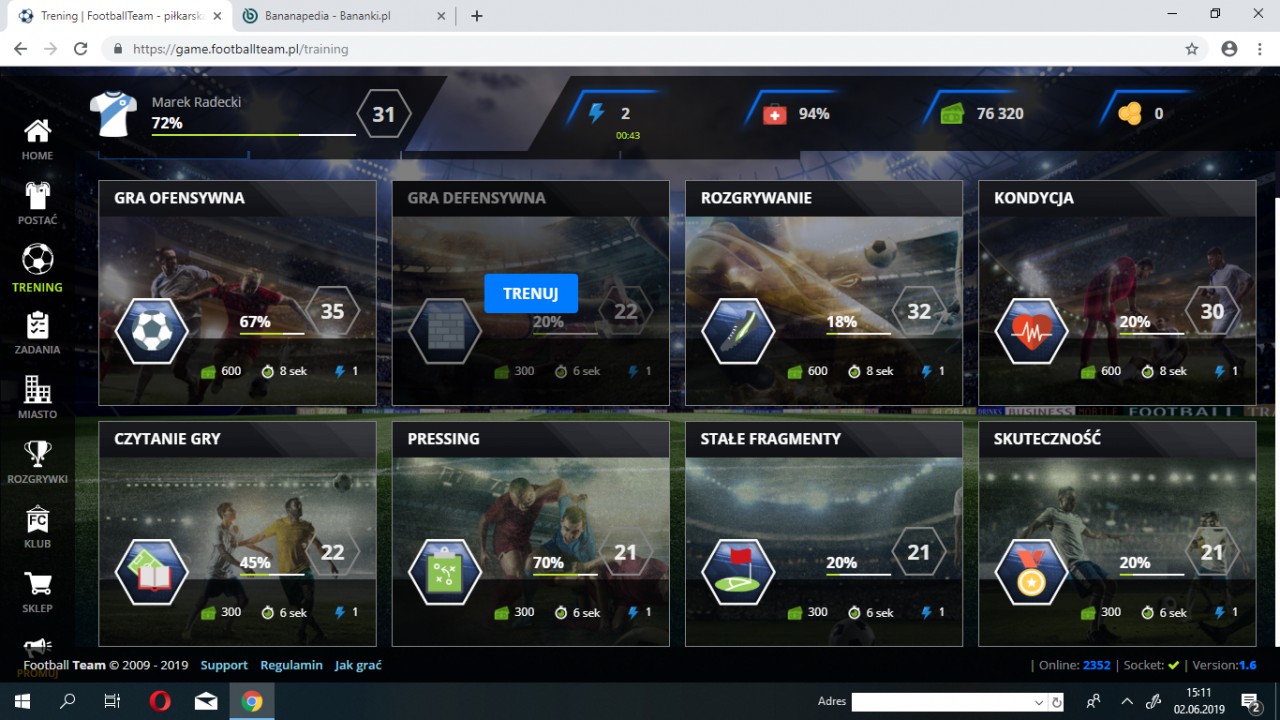1280x720 pixels.
Task: Open the Mail app on taskbar
Action: pyautogui.click(x=206, y=701)
